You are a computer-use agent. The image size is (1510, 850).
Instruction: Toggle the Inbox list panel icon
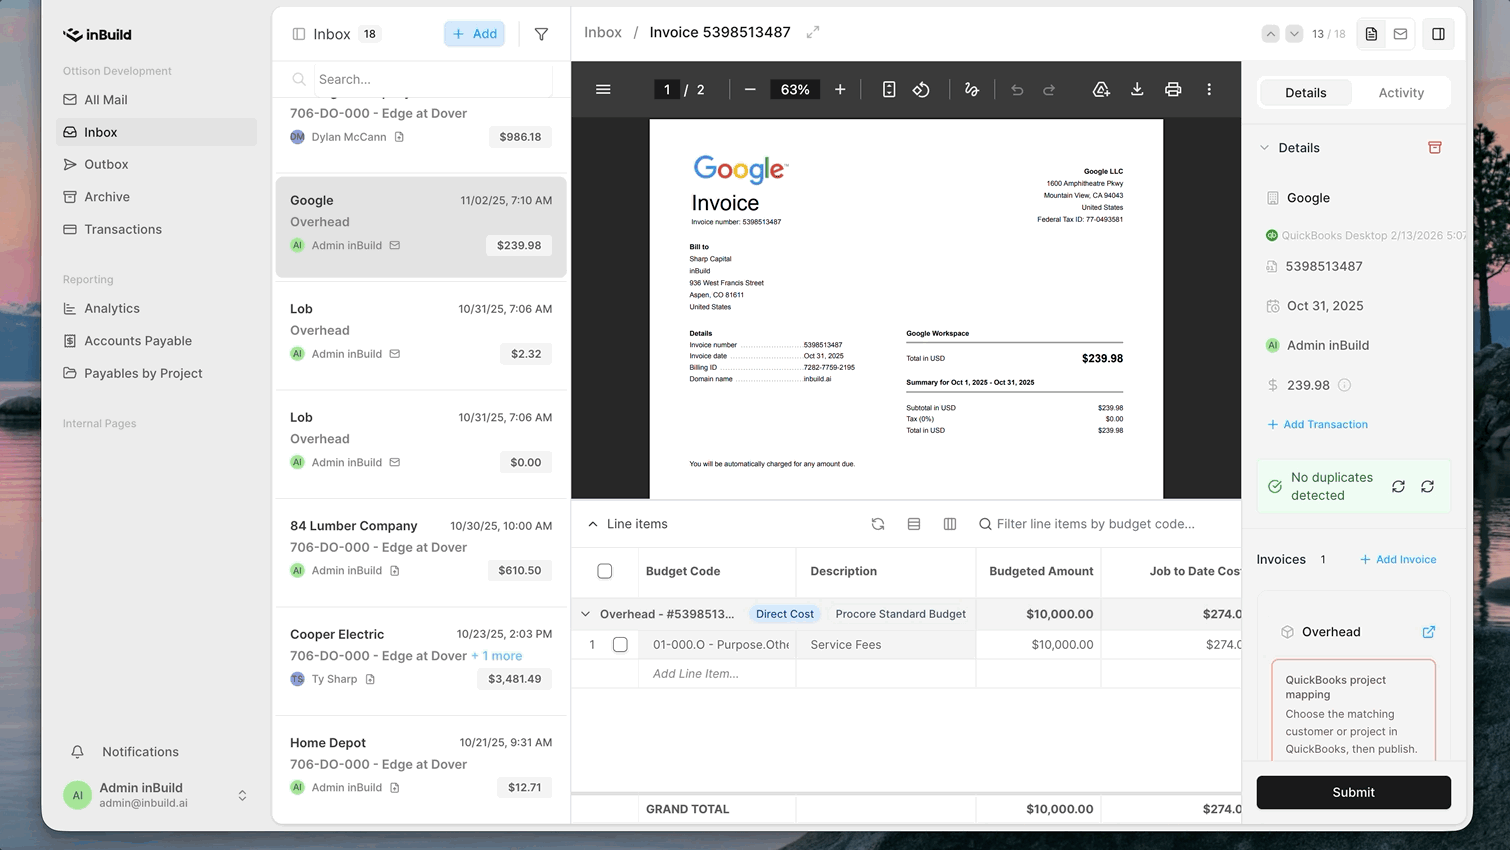click(298, 34)
